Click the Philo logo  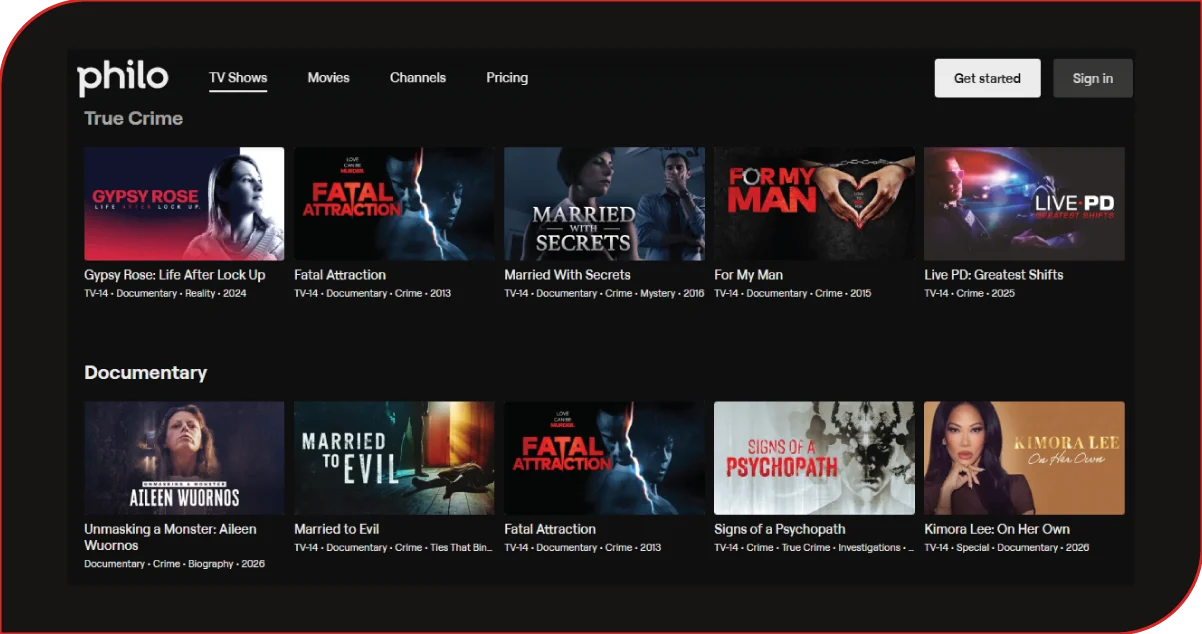(123, 77)
